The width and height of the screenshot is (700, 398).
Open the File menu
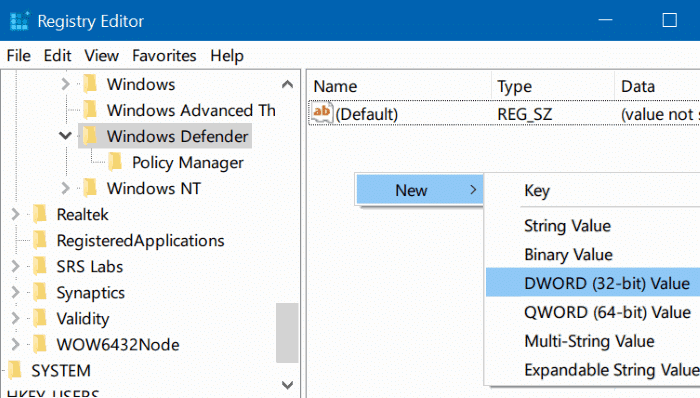pos(19,56)
